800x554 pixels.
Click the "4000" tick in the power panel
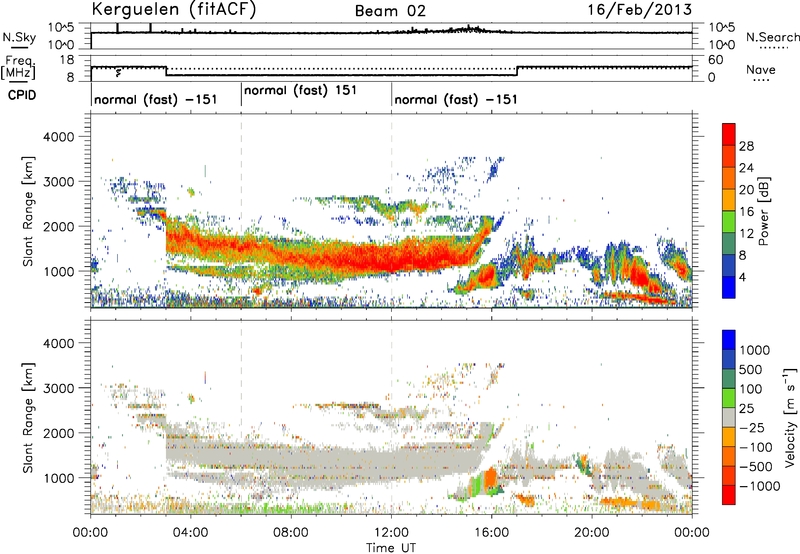pos(58,137)
